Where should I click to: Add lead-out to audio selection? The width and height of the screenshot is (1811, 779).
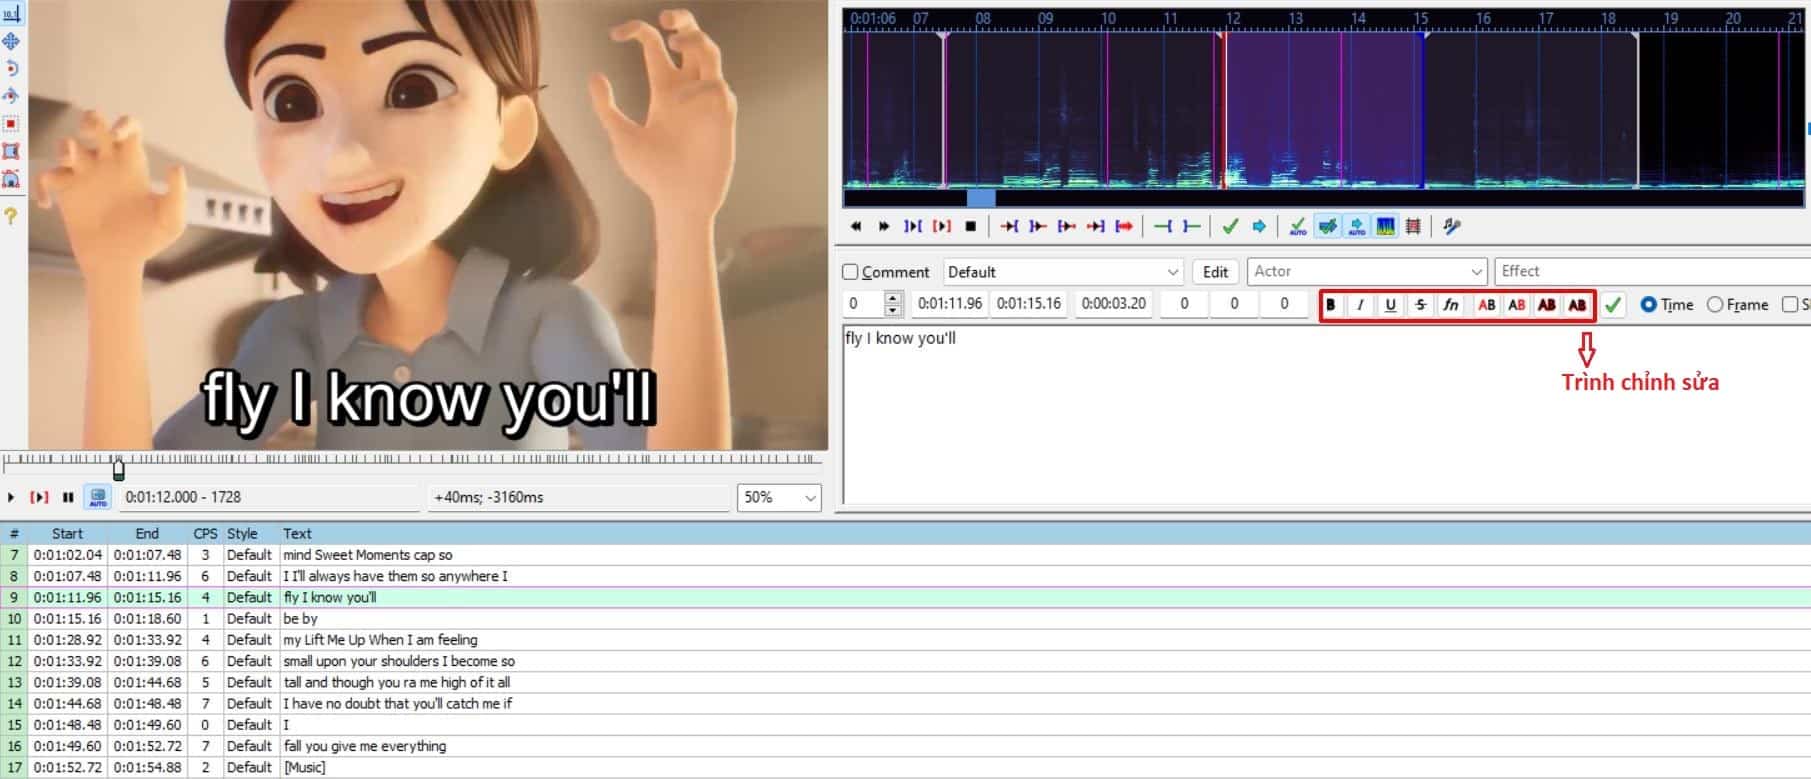point(1191,227)
